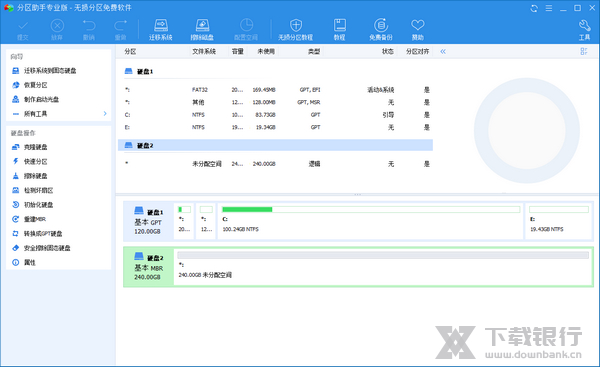Click 硬盘2 基本 MBR 240.00GB disk block

(x=148, y=267)
